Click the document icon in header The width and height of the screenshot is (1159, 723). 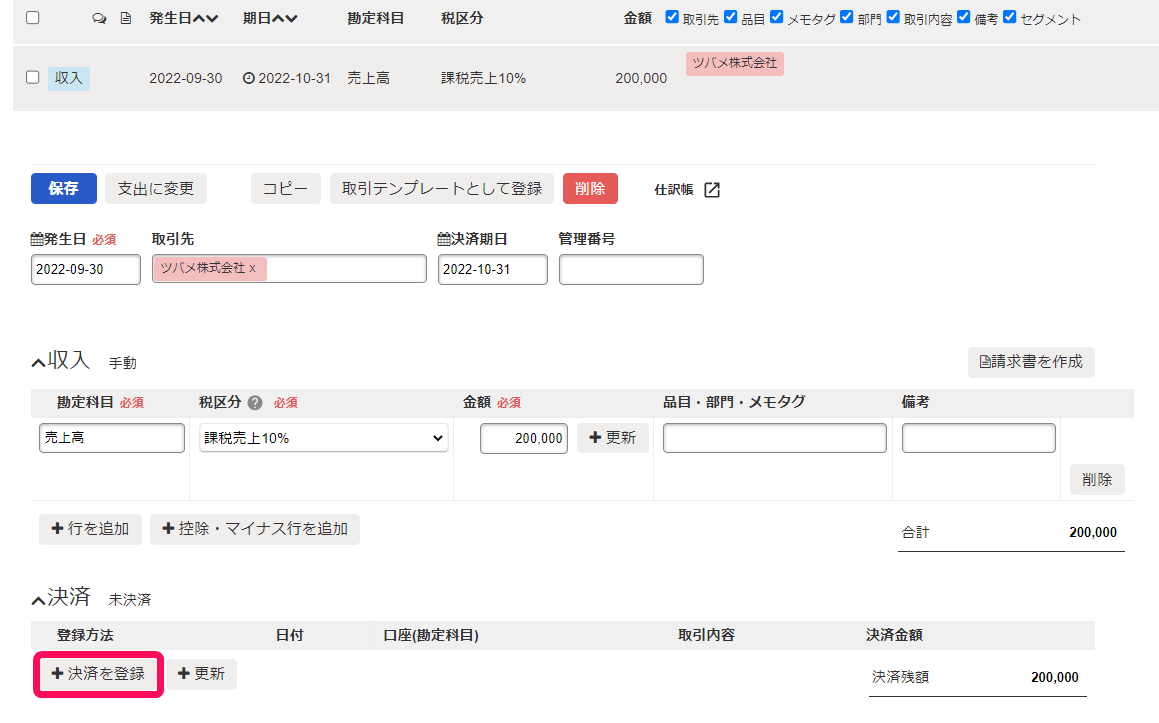click(126, 18)
